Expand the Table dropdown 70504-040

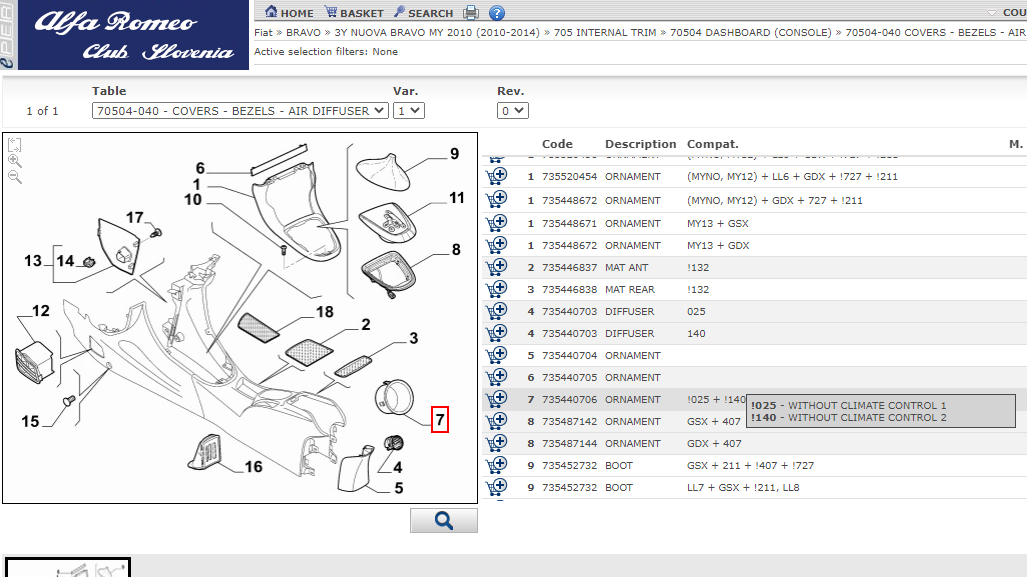240,111
